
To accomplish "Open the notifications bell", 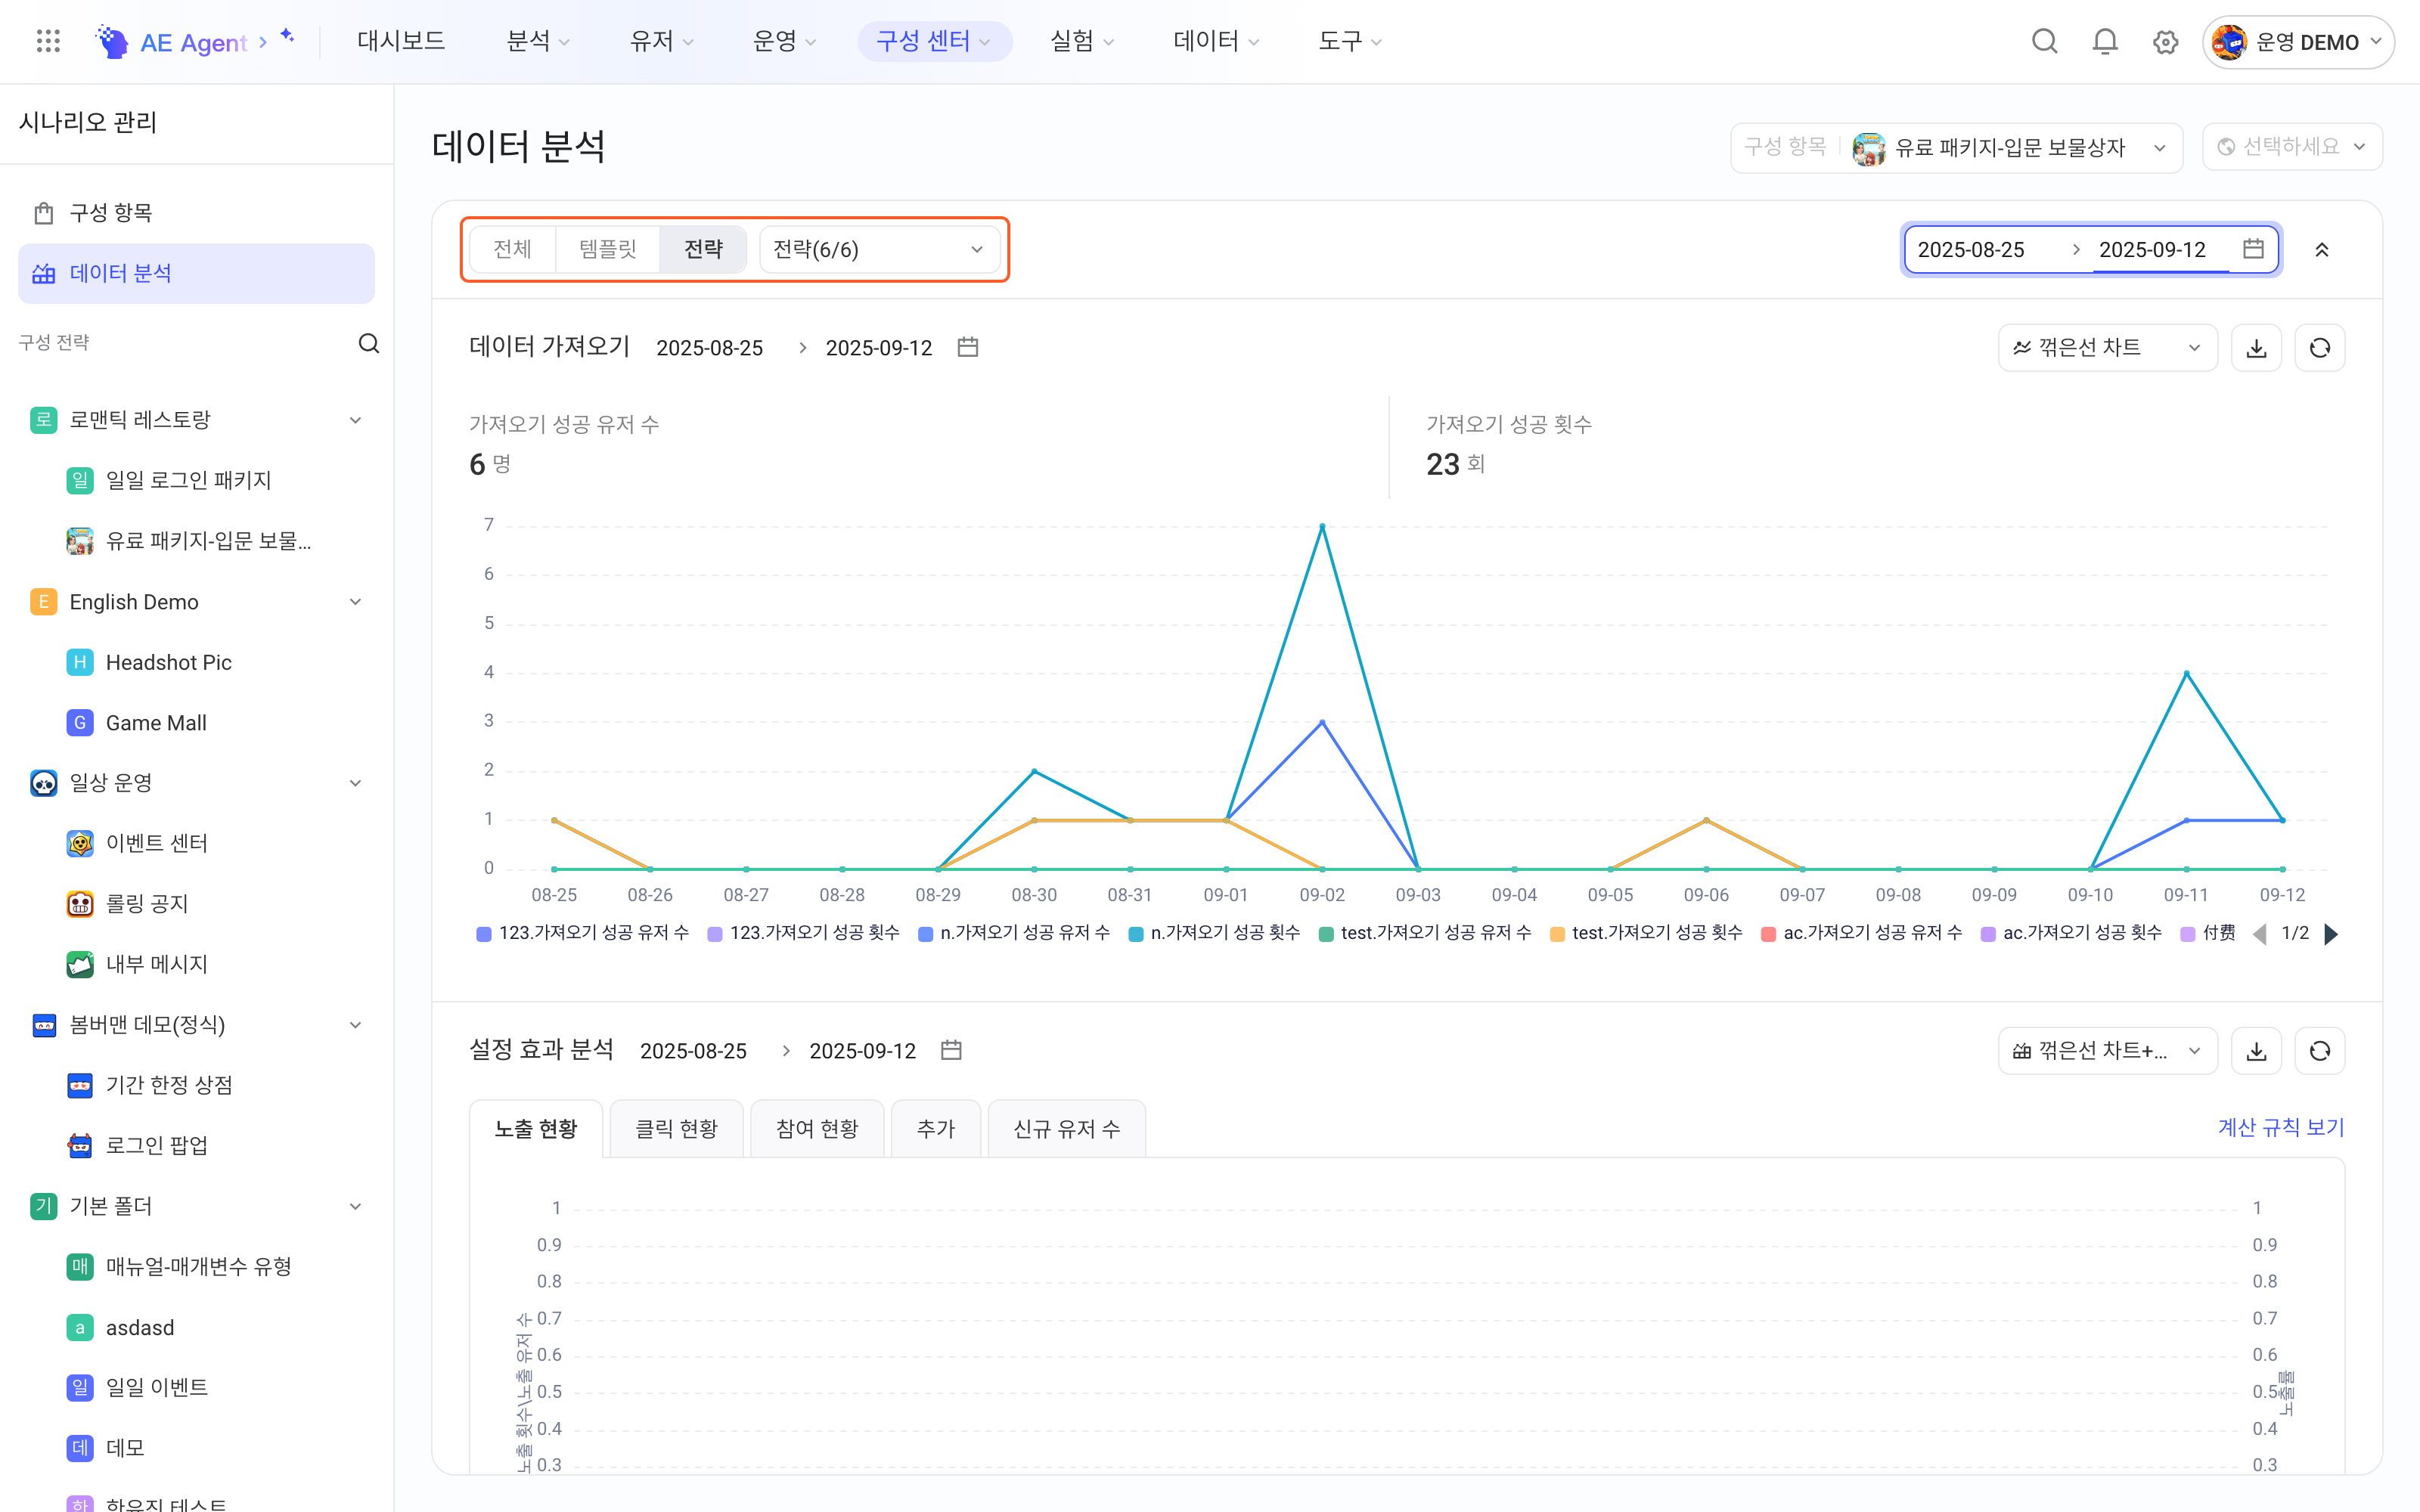I will pyautogui.click(x=2105, y=41).
